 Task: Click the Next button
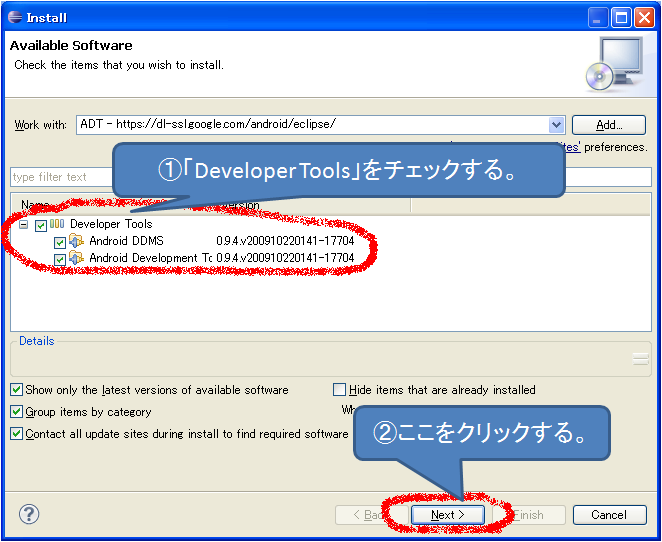[x=448, y=515]
